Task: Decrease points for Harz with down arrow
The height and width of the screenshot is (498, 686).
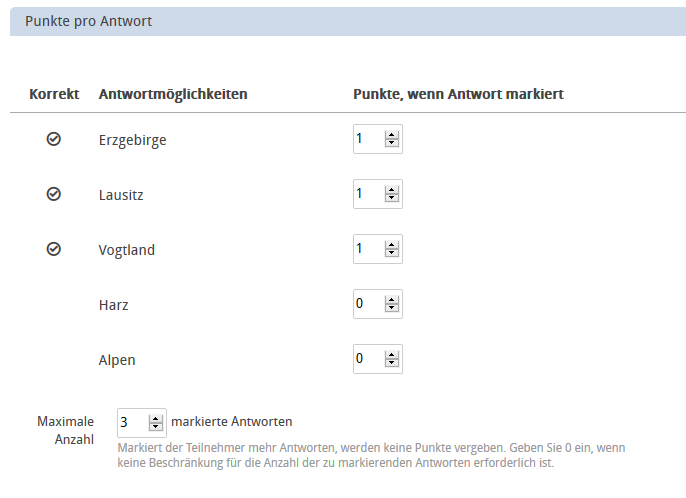Action: coord(392,309)
